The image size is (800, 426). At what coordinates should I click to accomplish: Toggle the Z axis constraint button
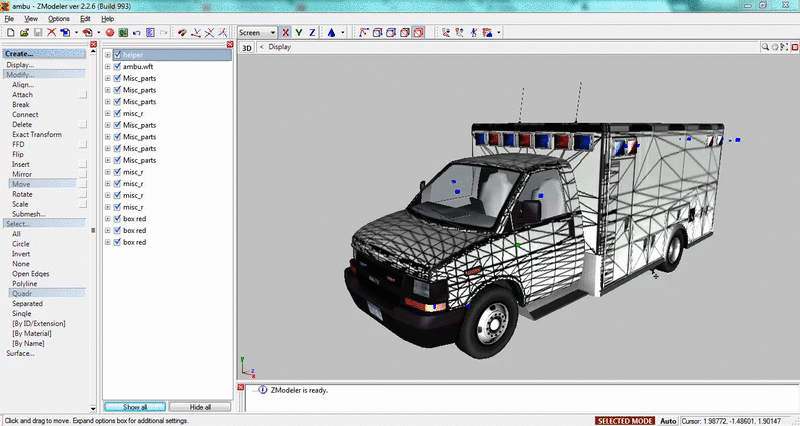pyautogui.click(x=312, y=32)
